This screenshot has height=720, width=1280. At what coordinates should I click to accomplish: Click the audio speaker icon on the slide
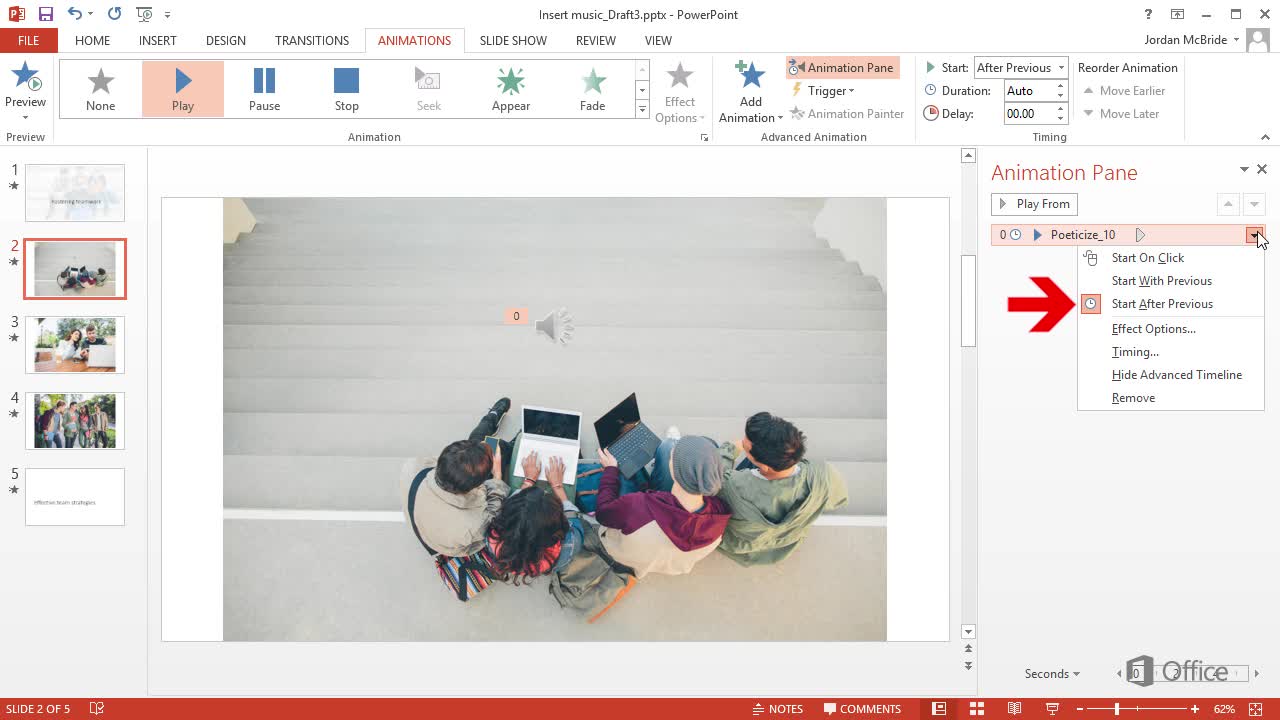point(554,326)
